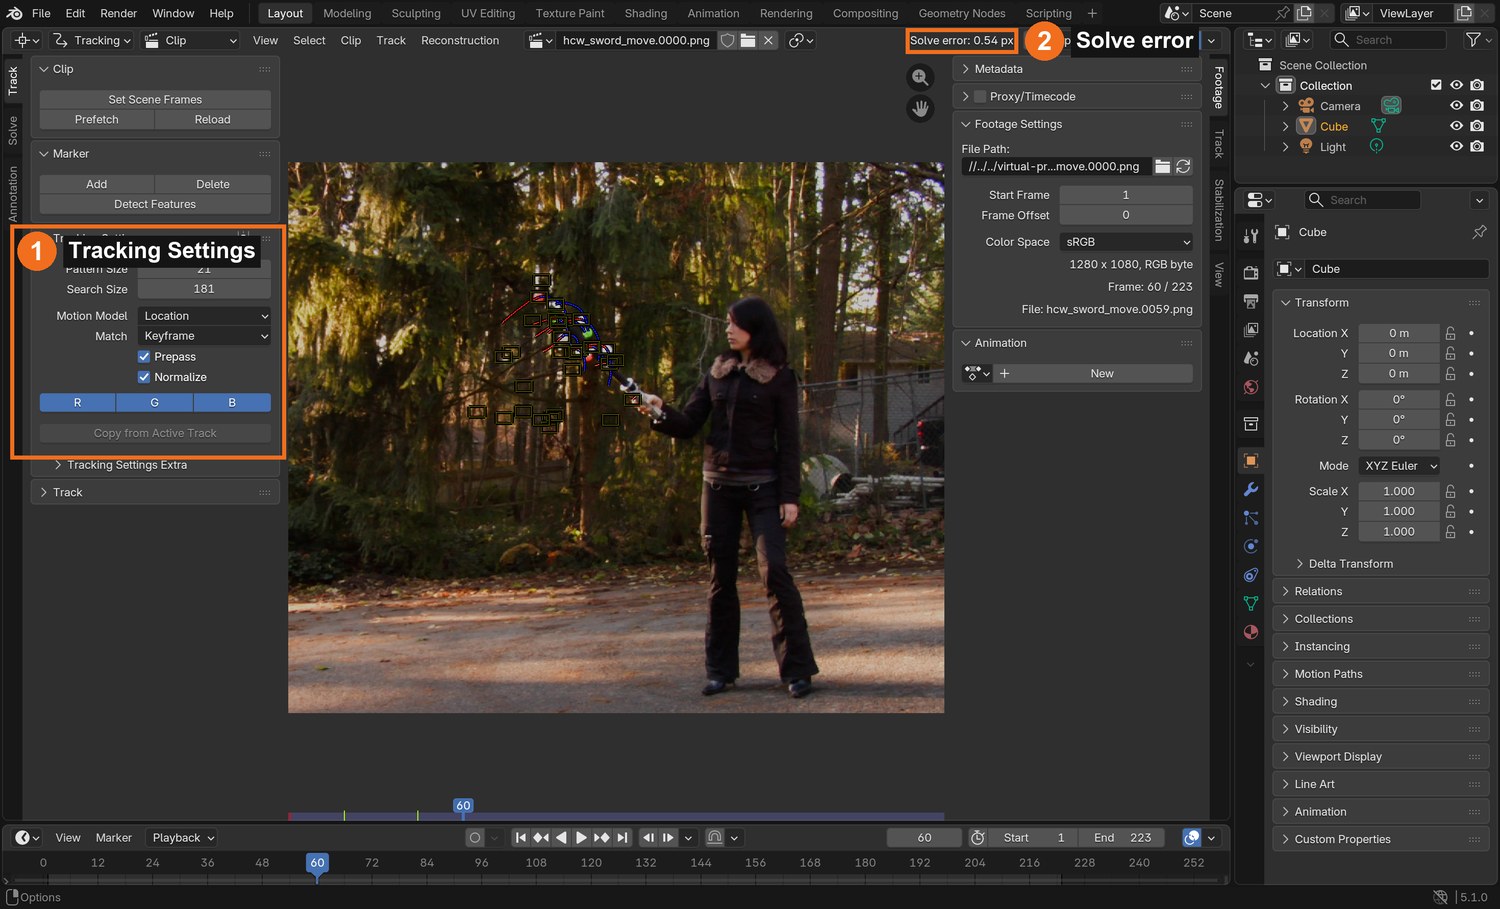Open the Outliner filter funnel icon

pos(1473,40)
